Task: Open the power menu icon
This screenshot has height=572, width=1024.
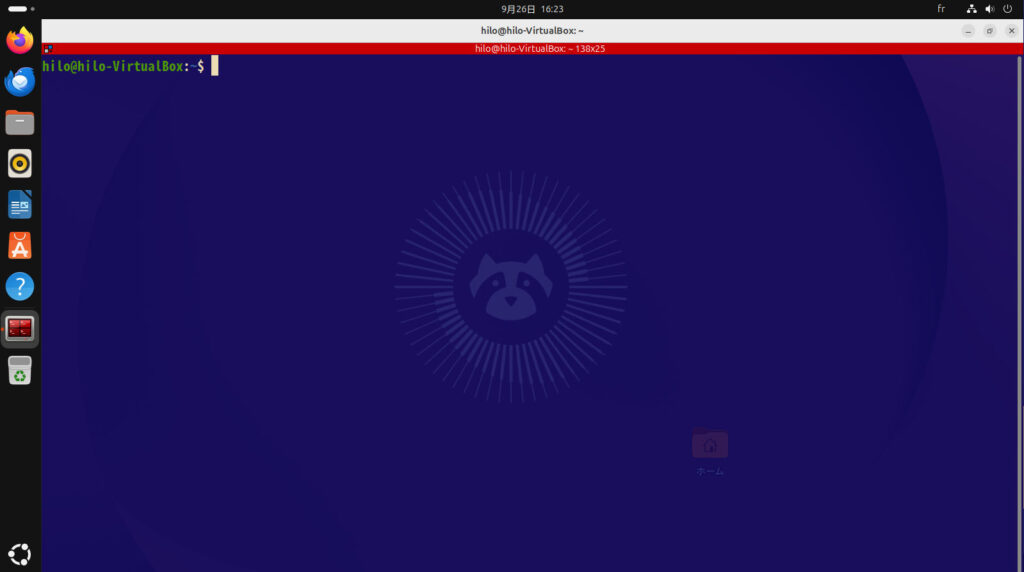Action: [1008, 8]
